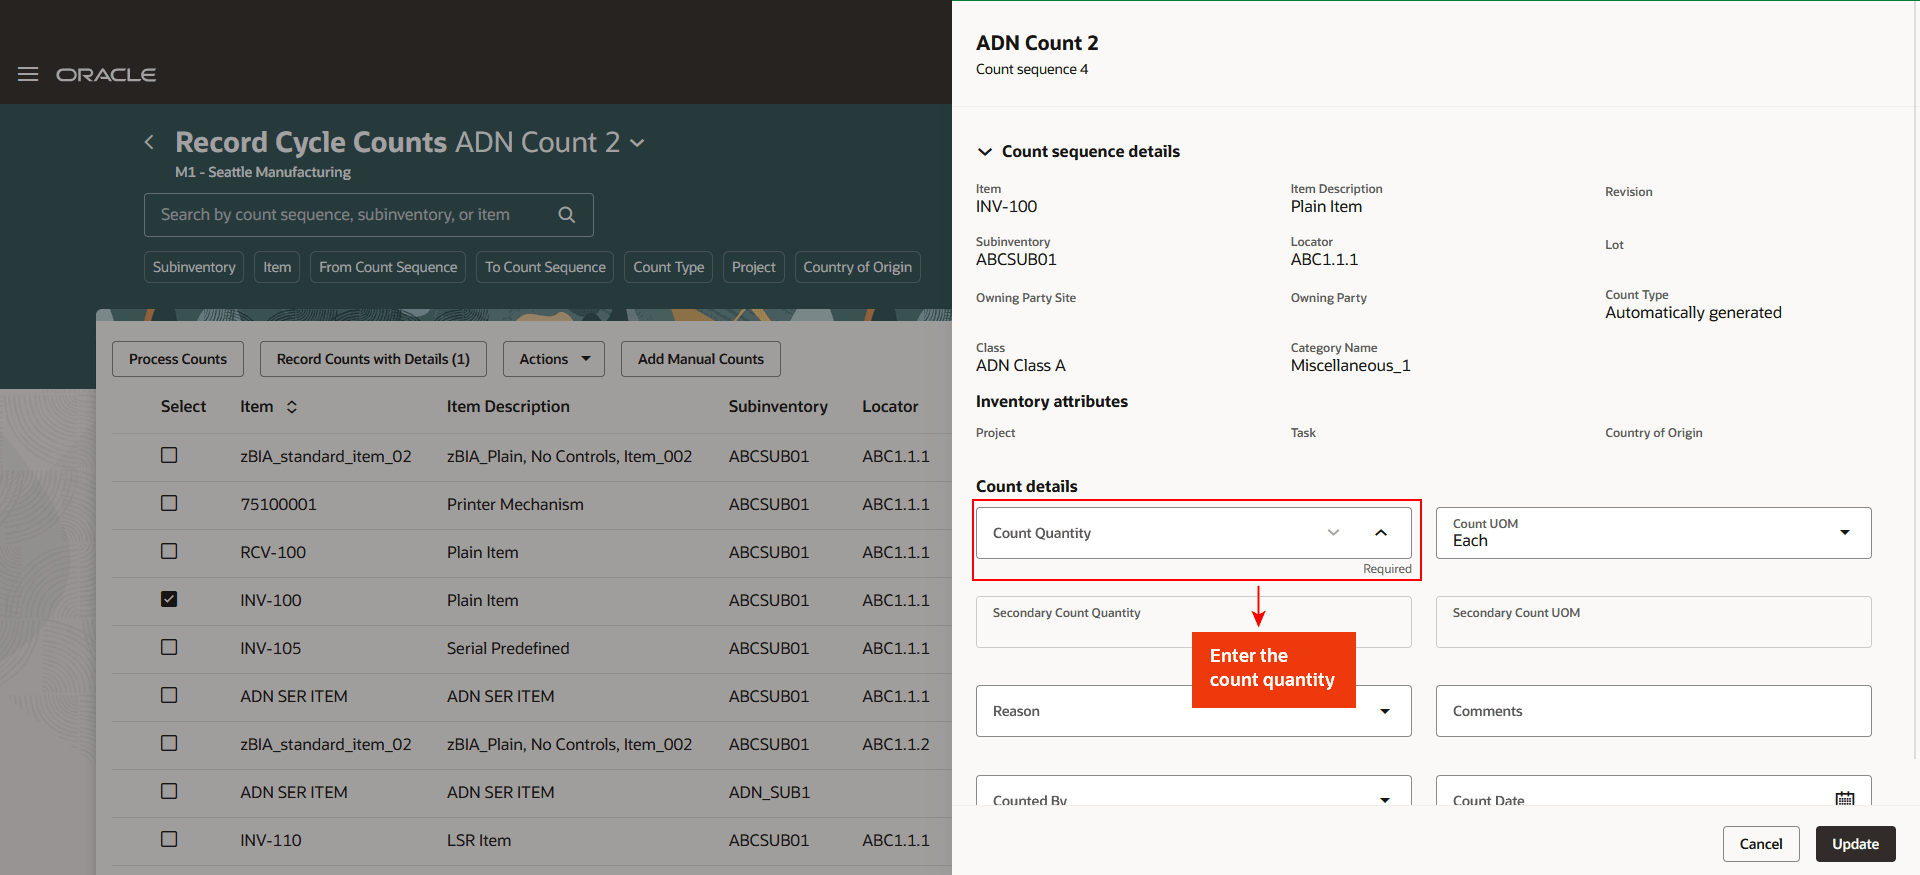Screen dimensions: 1920x875
Task: Uncheck the INV-100 row checkbox
Action: click(x=169, y=599)
